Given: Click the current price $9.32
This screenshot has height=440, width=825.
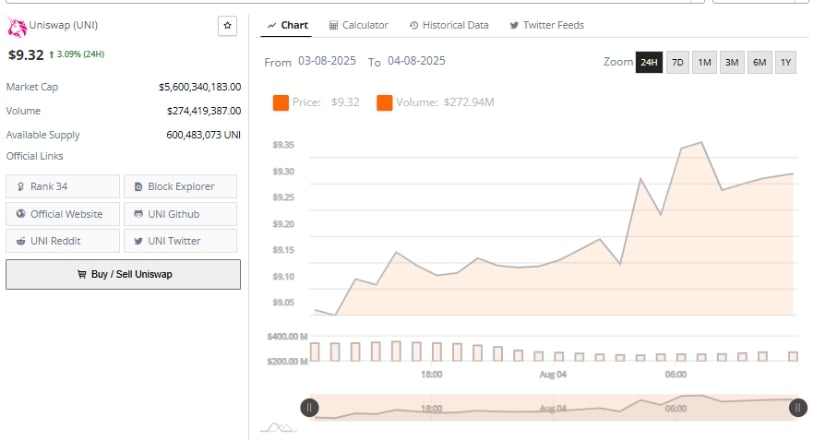Looking at the screenshot, I should [x=26, y=55].
